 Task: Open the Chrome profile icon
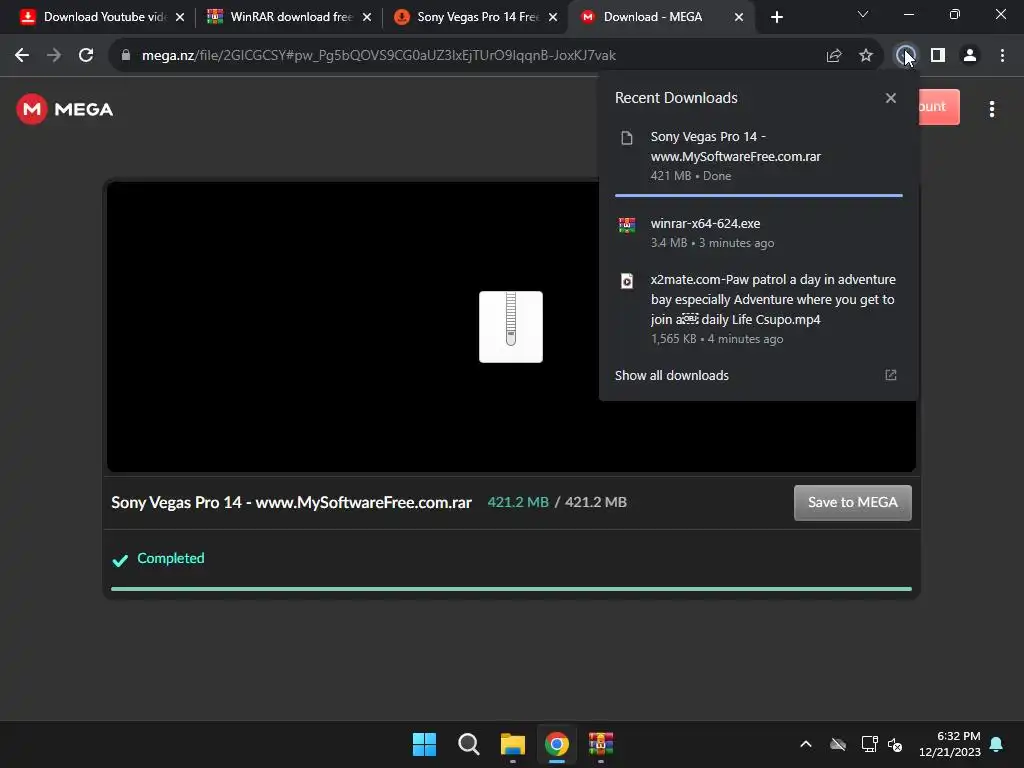pyautogui.click(x=970, y=56)
